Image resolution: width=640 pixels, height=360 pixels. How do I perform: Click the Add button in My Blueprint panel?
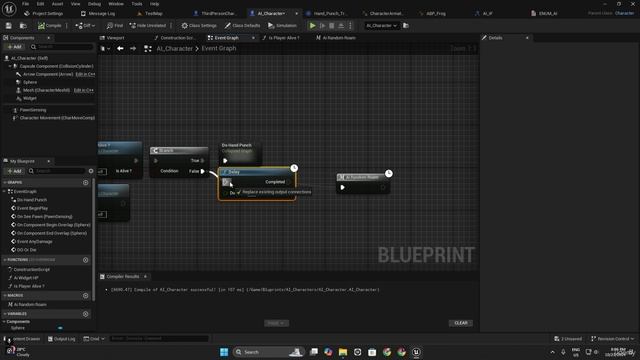coord(14,171)
